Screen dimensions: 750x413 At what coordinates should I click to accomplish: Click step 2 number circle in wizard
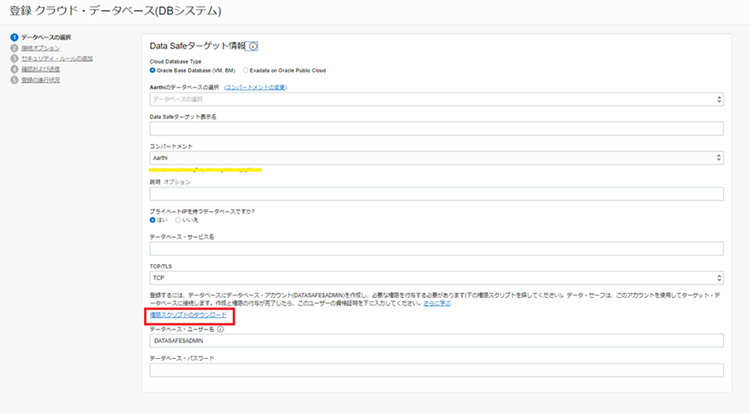tap(14, 47)
